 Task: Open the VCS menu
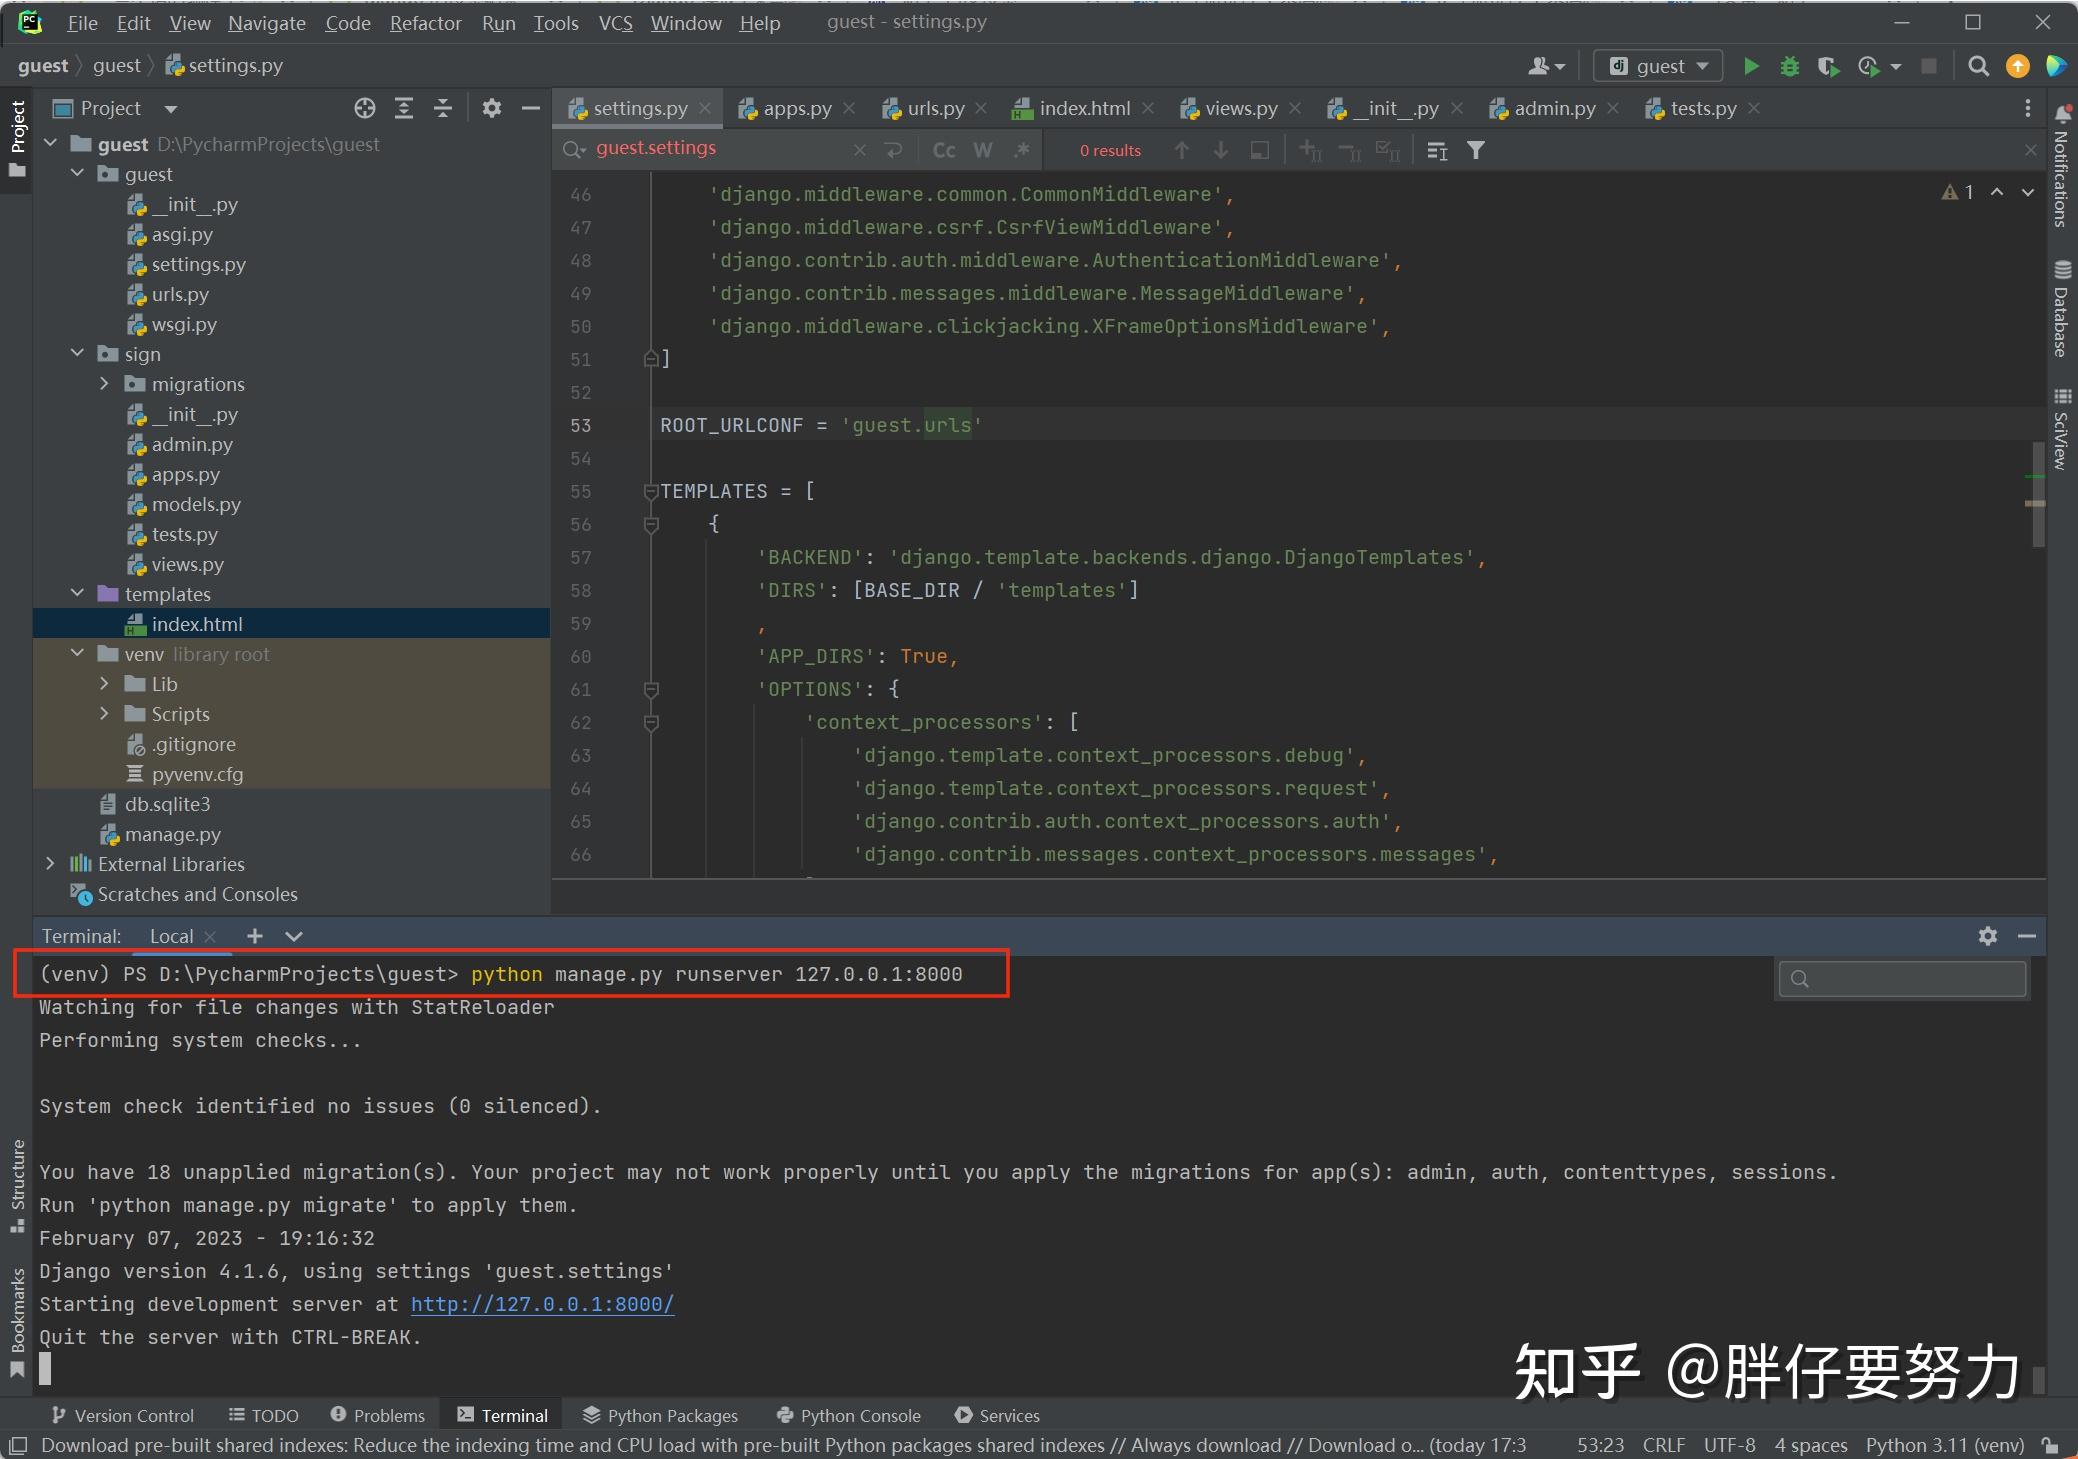coord(615,23)
